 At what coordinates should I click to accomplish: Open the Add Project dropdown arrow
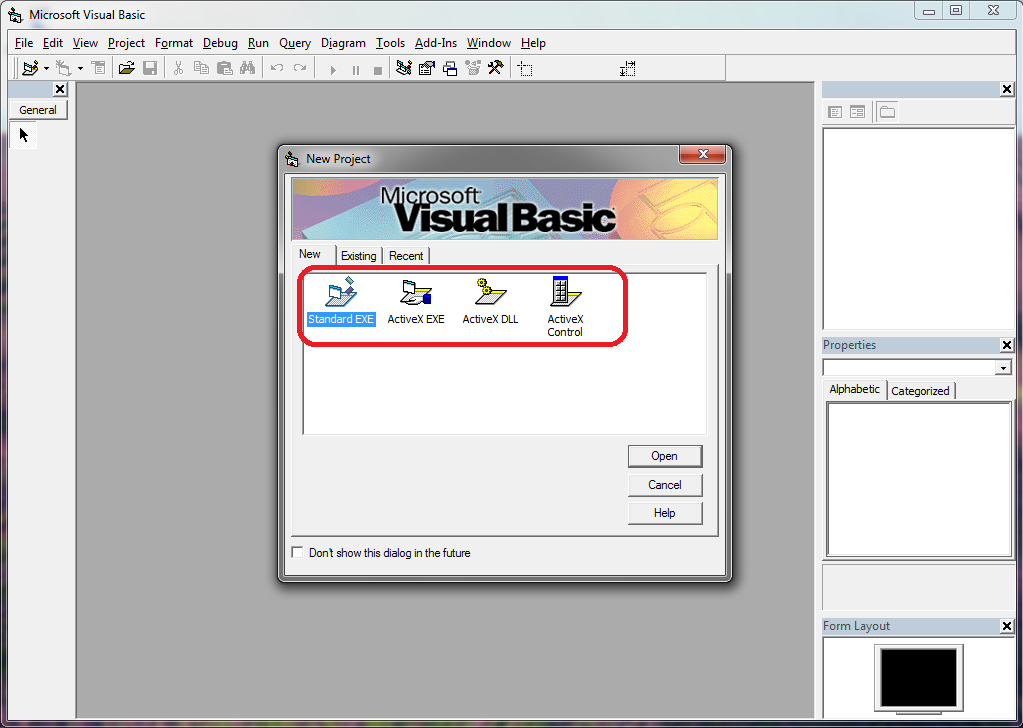46,68
